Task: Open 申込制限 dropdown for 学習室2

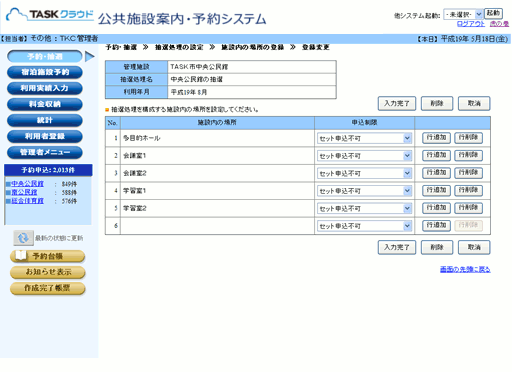Action: coord(364,209)
